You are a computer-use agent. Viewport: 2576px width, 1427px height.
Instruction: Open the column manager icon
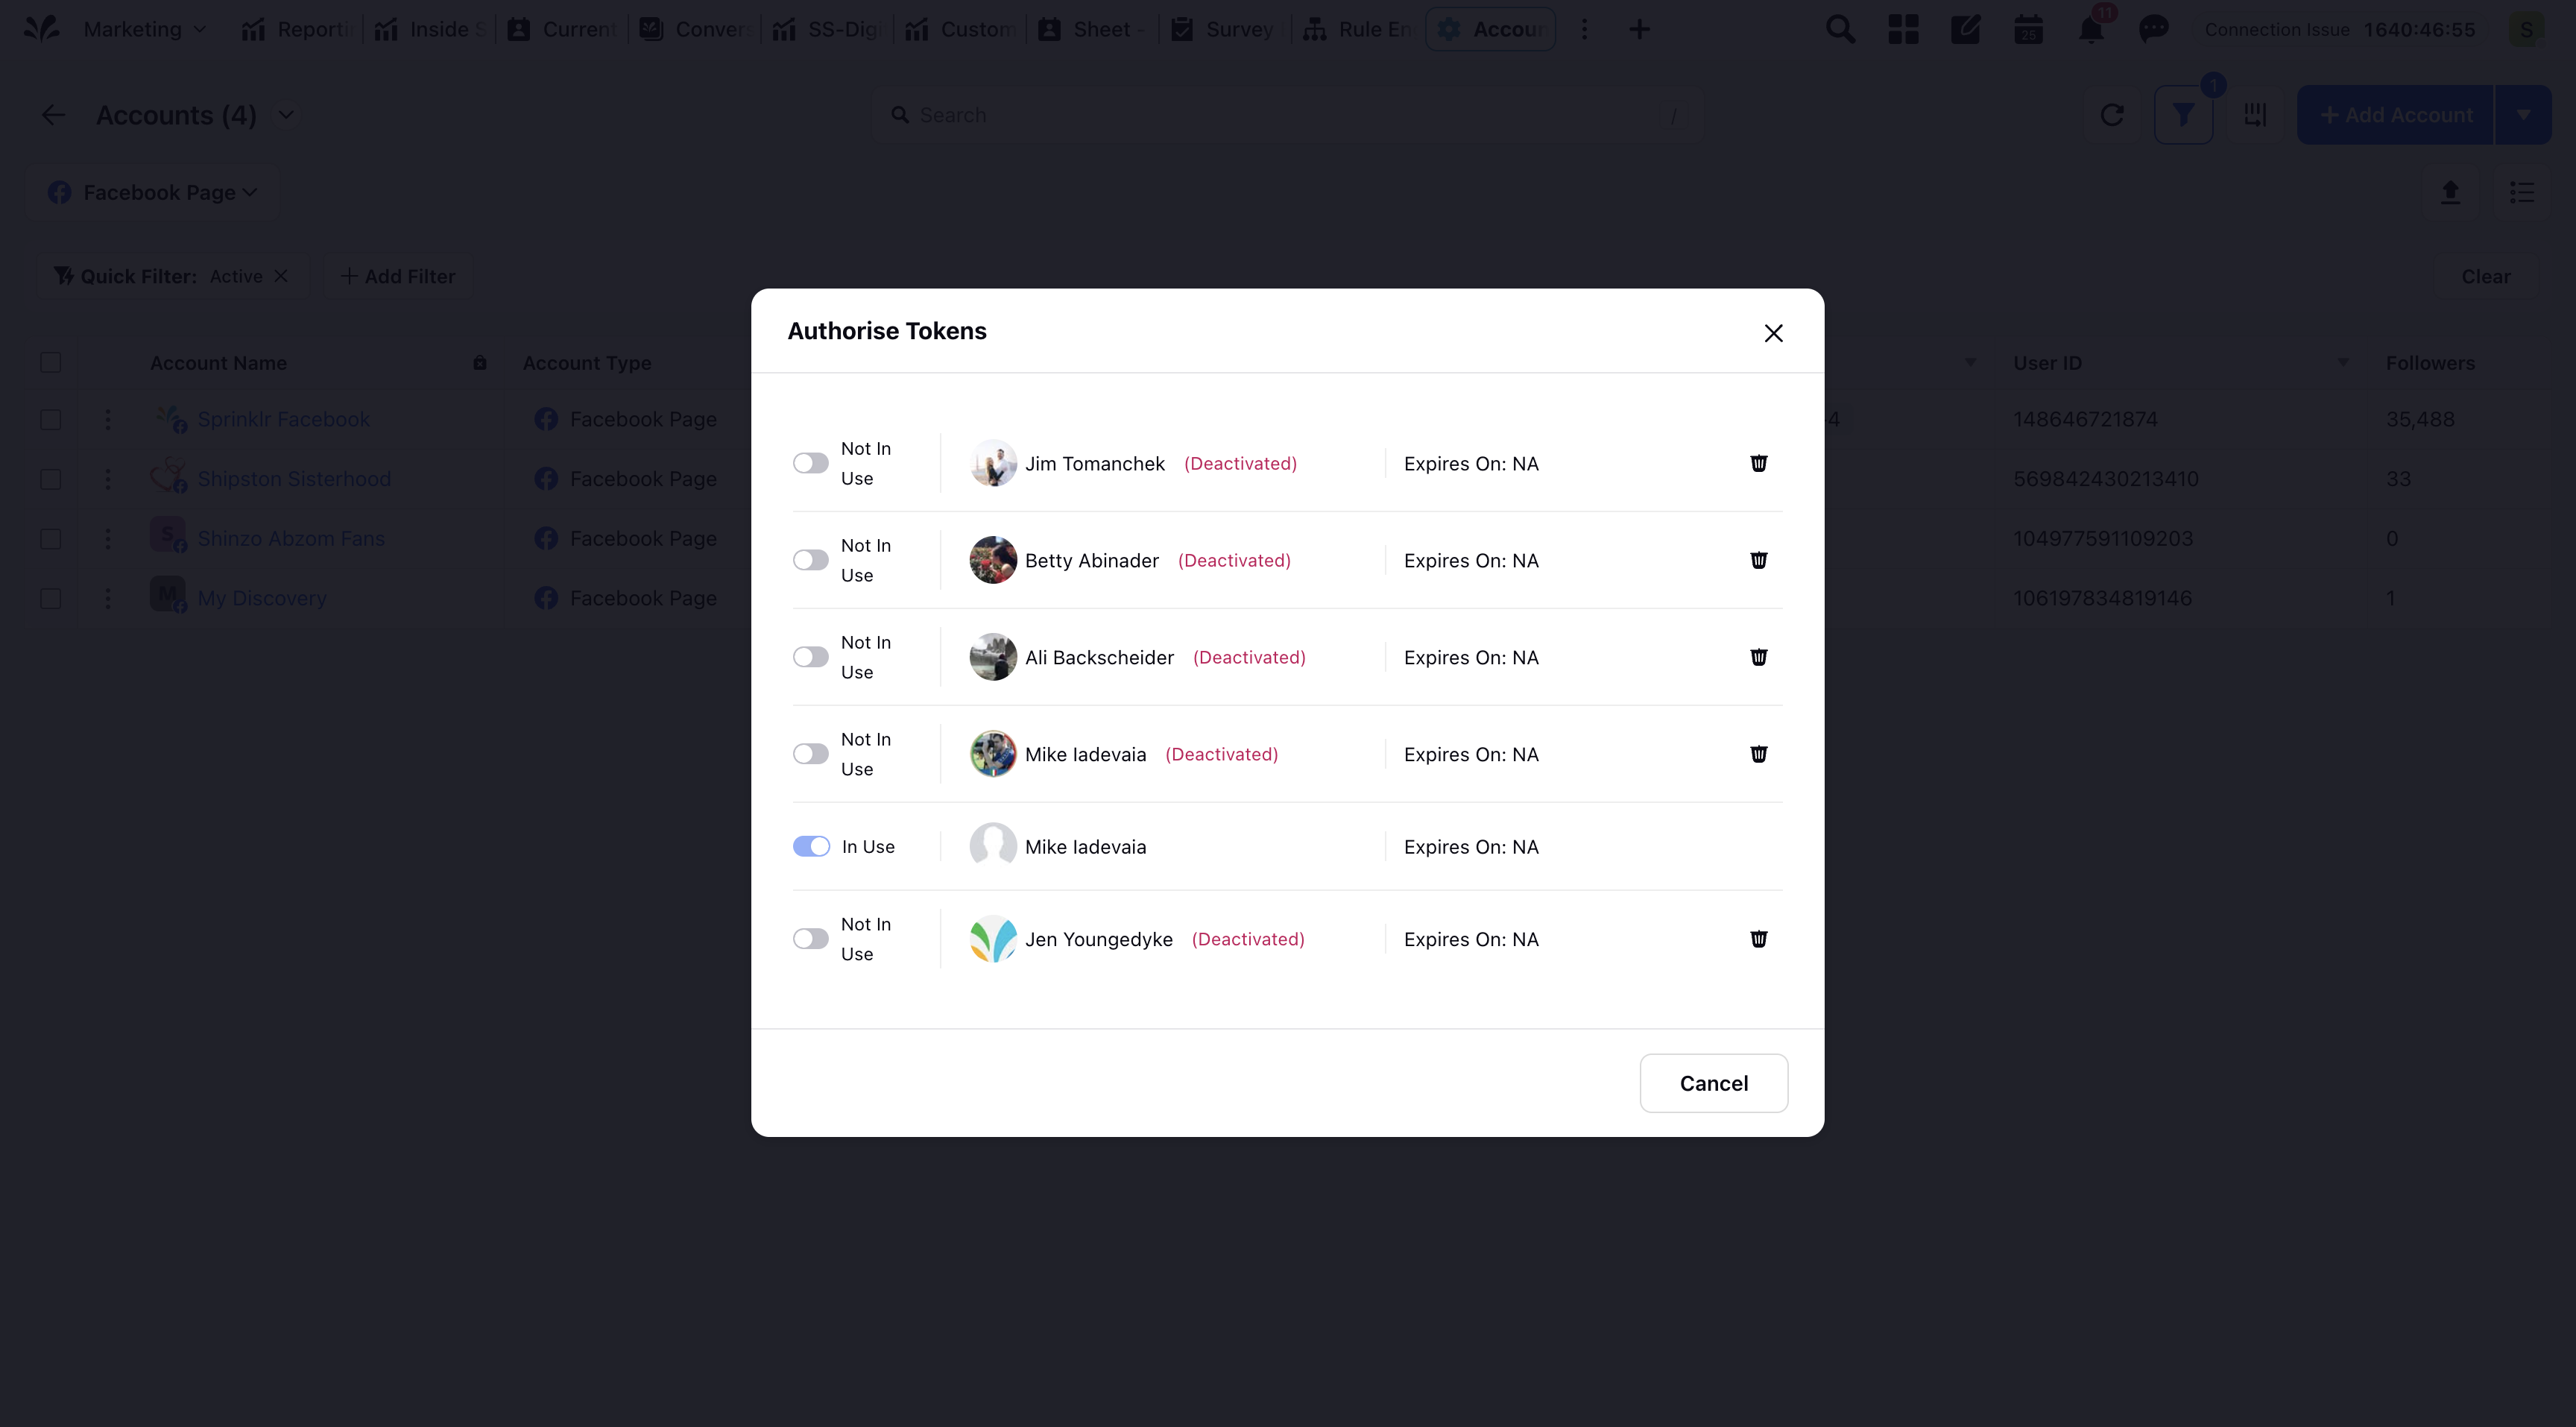coord(2255,115)
